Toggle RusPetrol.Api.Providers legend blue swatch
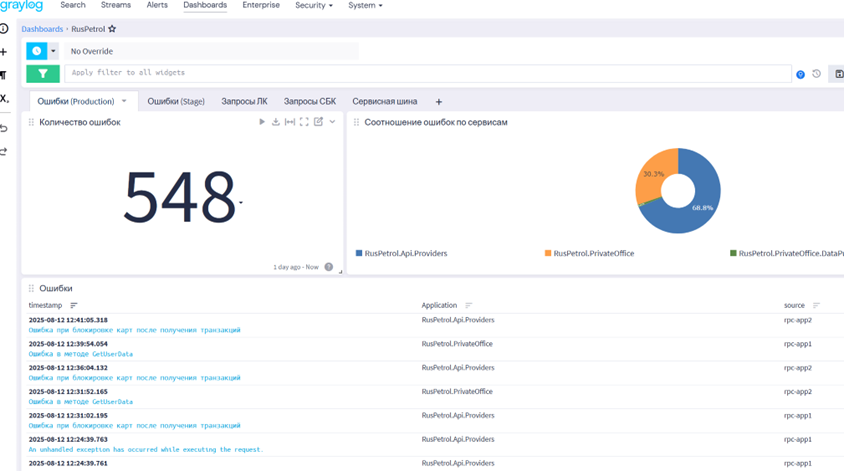Screen dimensions: 844x471 (359, 253)
